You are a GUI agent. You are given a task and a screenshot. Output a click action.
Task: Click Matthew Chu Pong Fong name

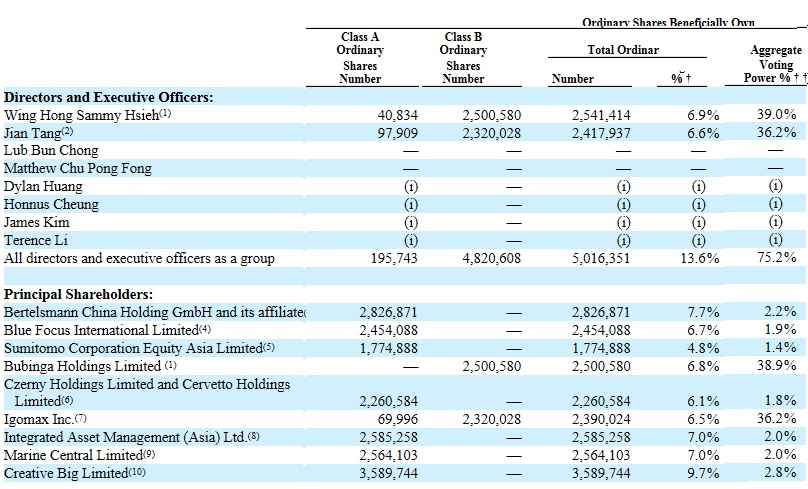point(78,168)
